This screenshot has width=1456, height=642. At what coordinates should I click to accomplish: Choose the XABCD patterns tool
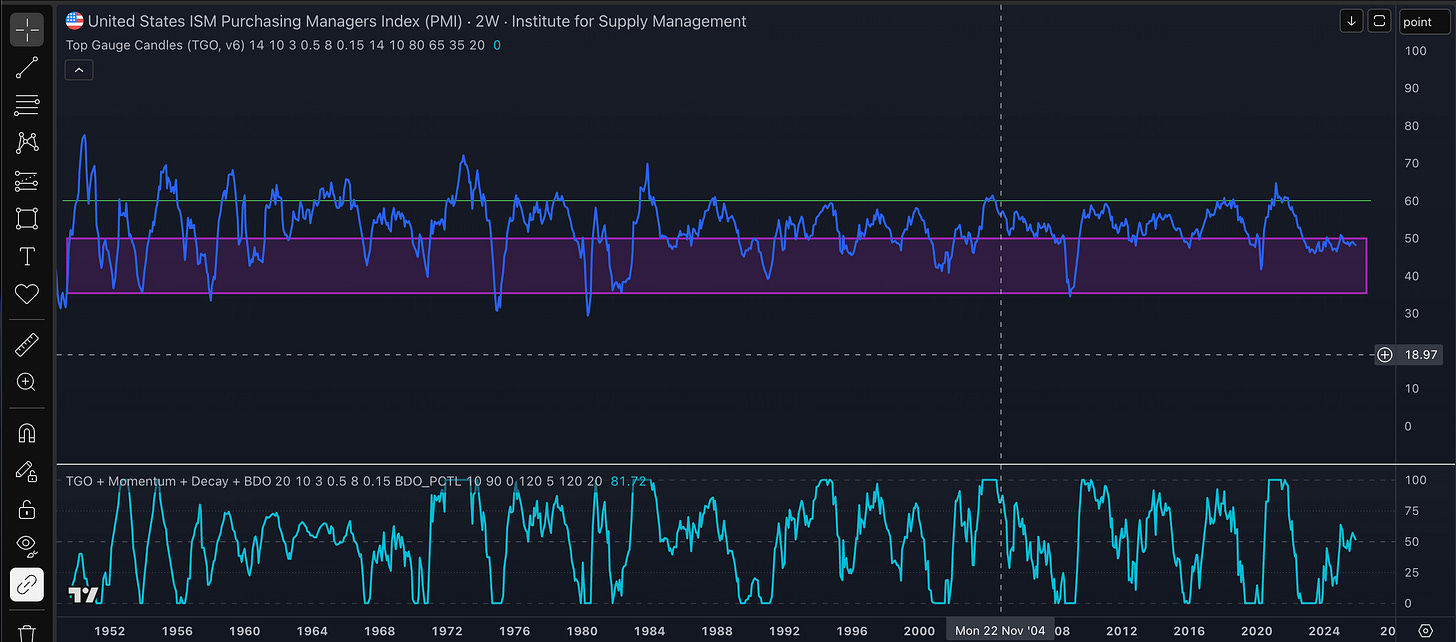[27, 143]
